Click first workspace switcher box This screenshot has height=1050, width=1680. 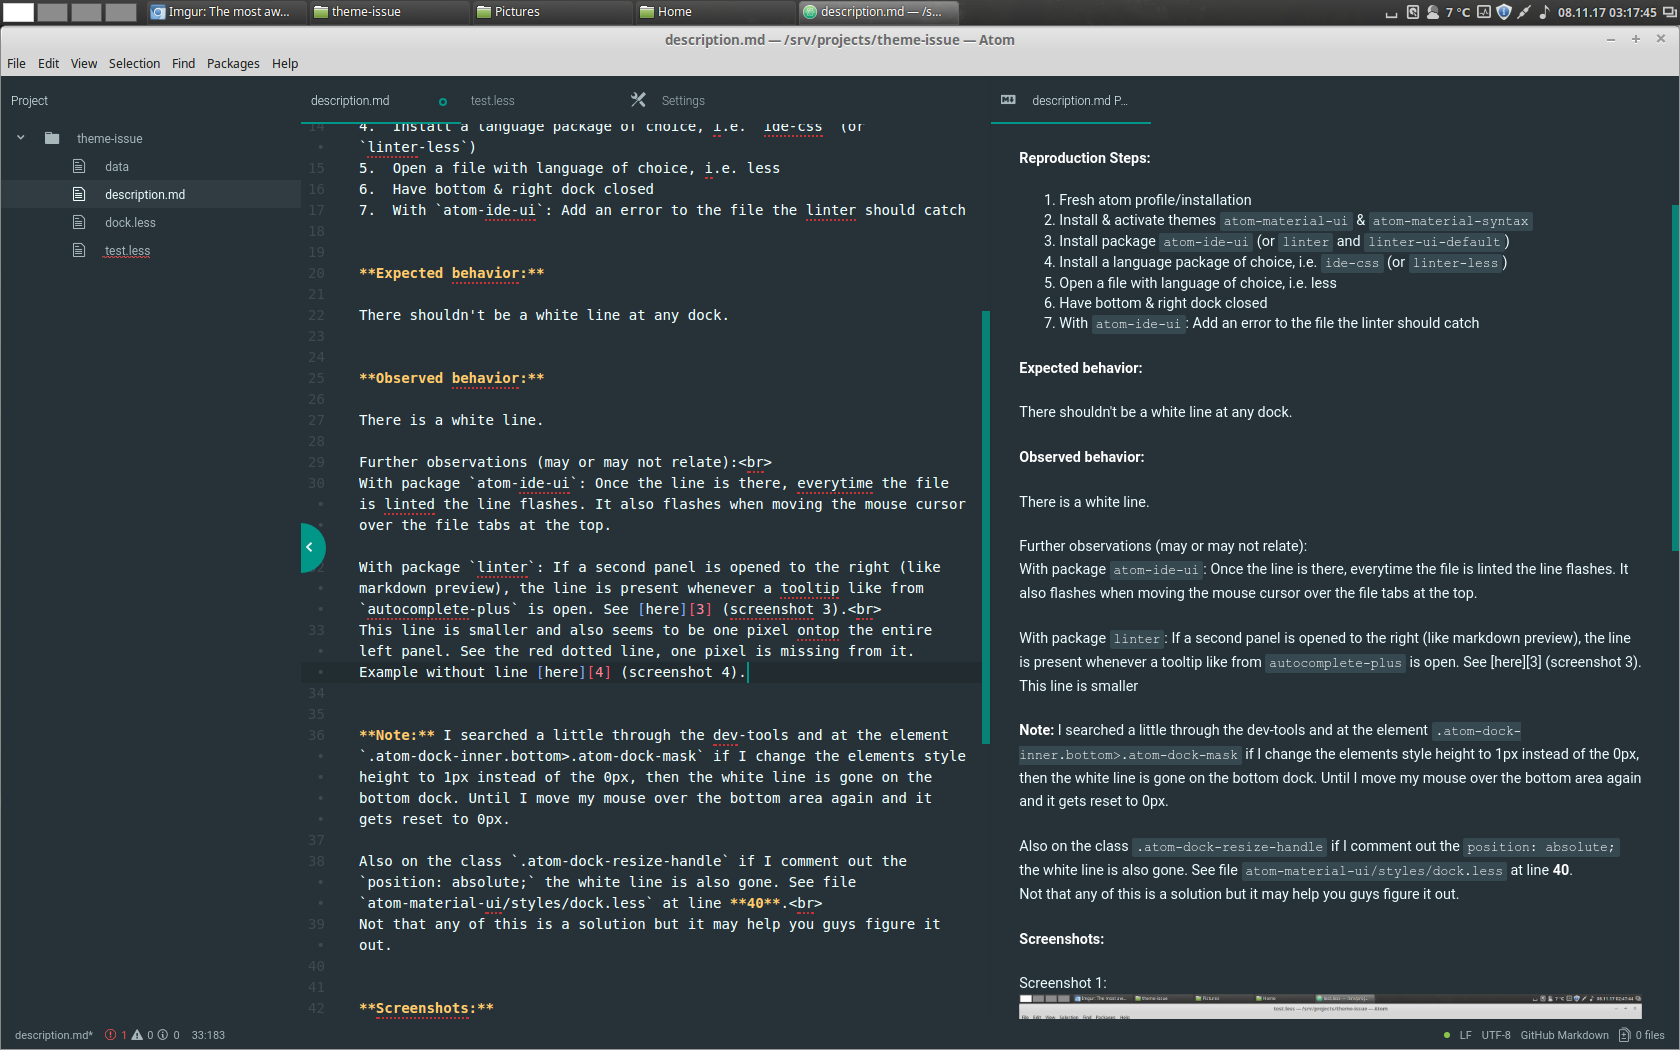(19, 12)
